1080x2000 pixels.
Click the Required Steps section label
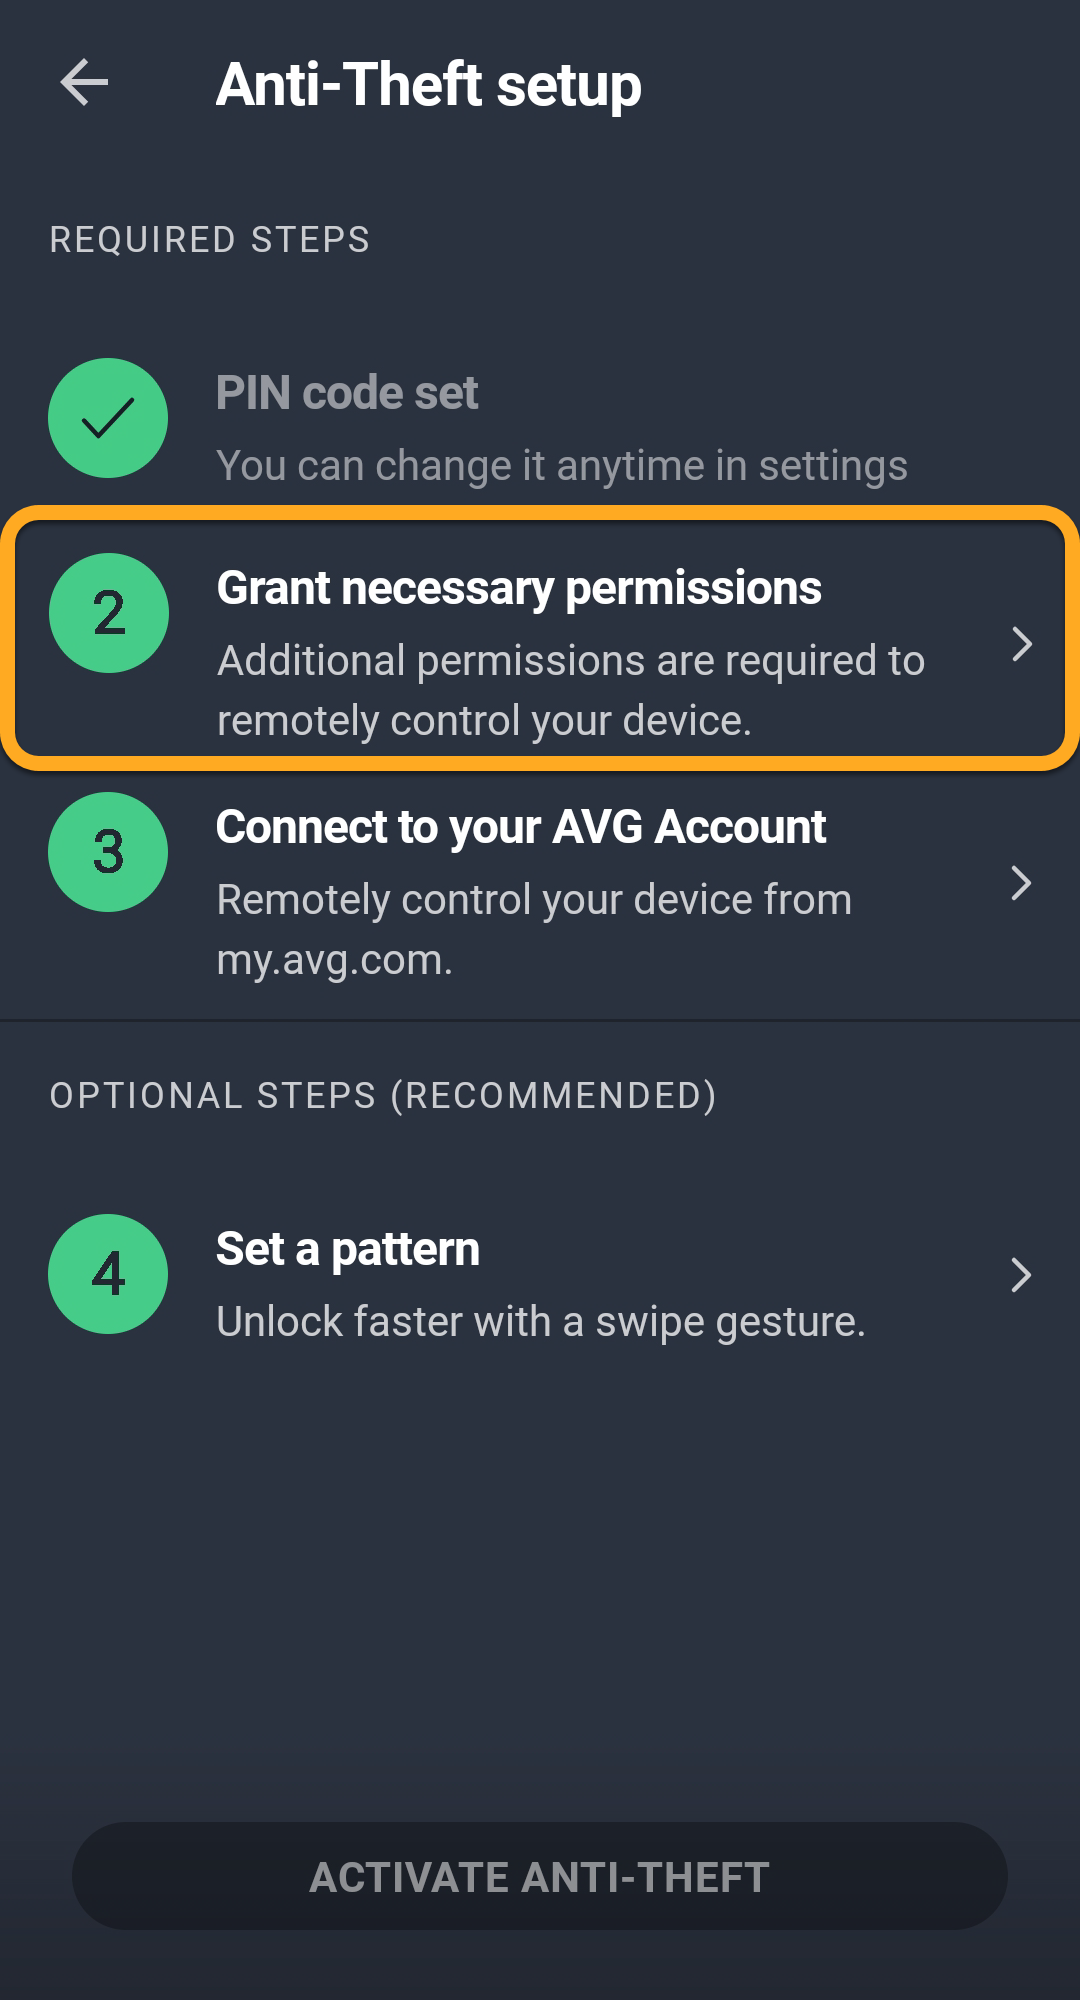[x=210, y=240]
